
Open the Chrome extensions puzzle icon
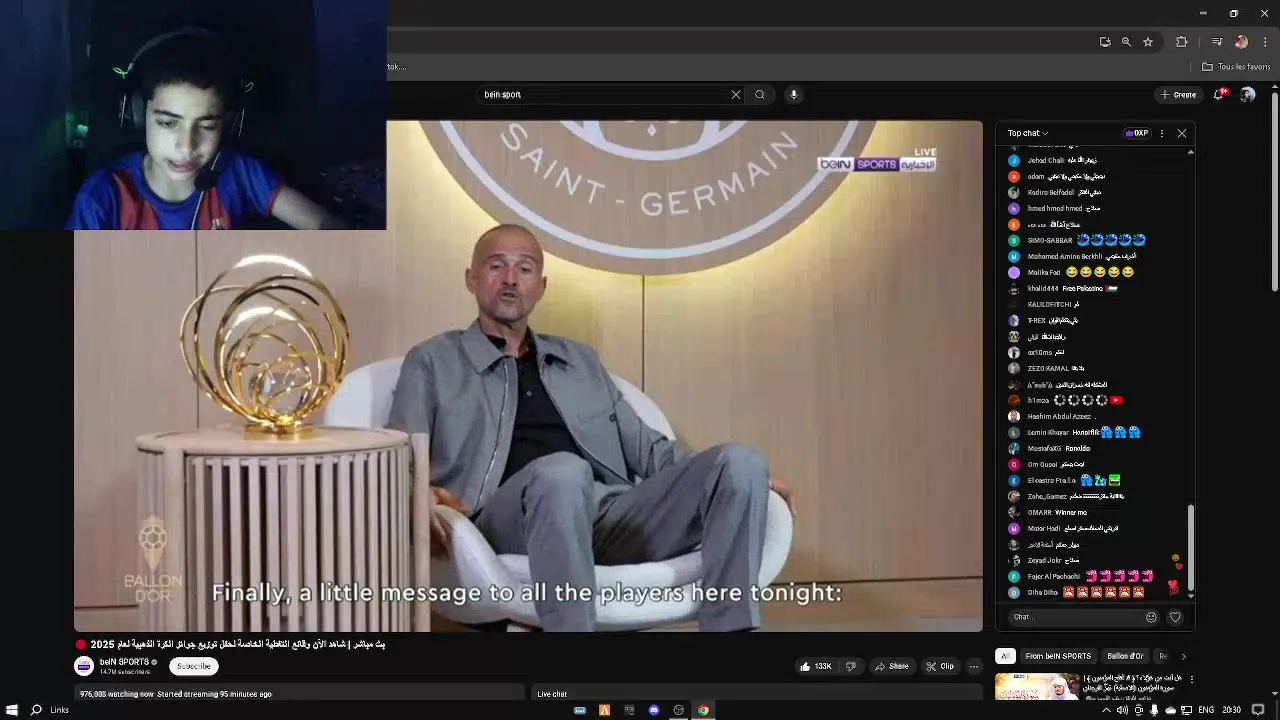pyautogui.click(x=1182, y=42)
